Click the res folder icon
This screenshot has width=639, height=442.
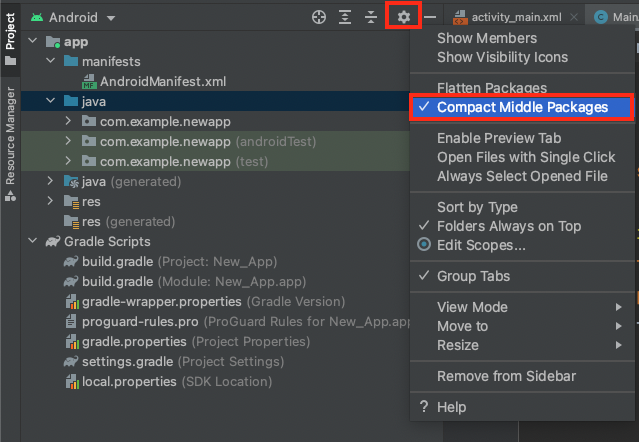[71, 202]
